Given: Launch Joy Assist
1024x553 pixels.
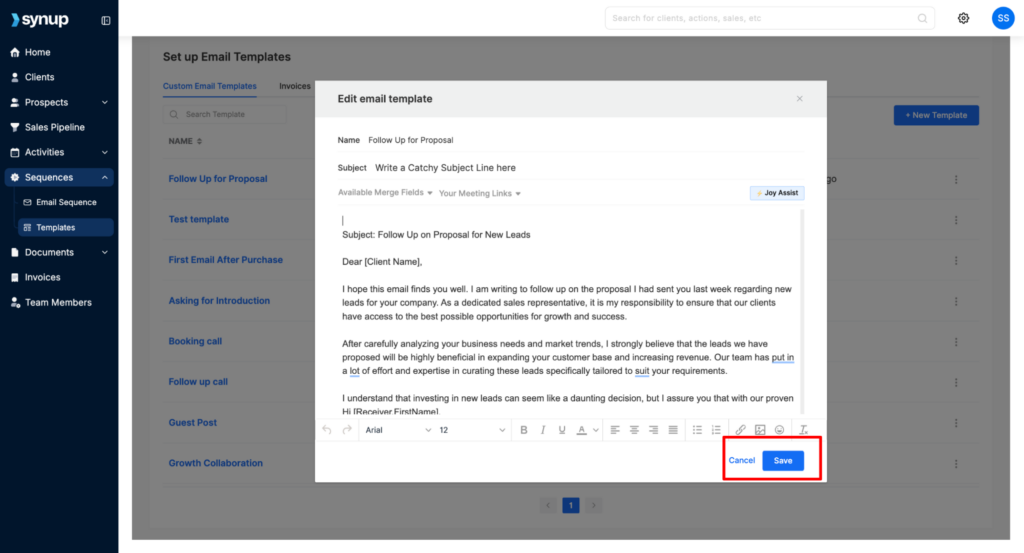Looking at the screenshot, I should click(x=777, y=193).
